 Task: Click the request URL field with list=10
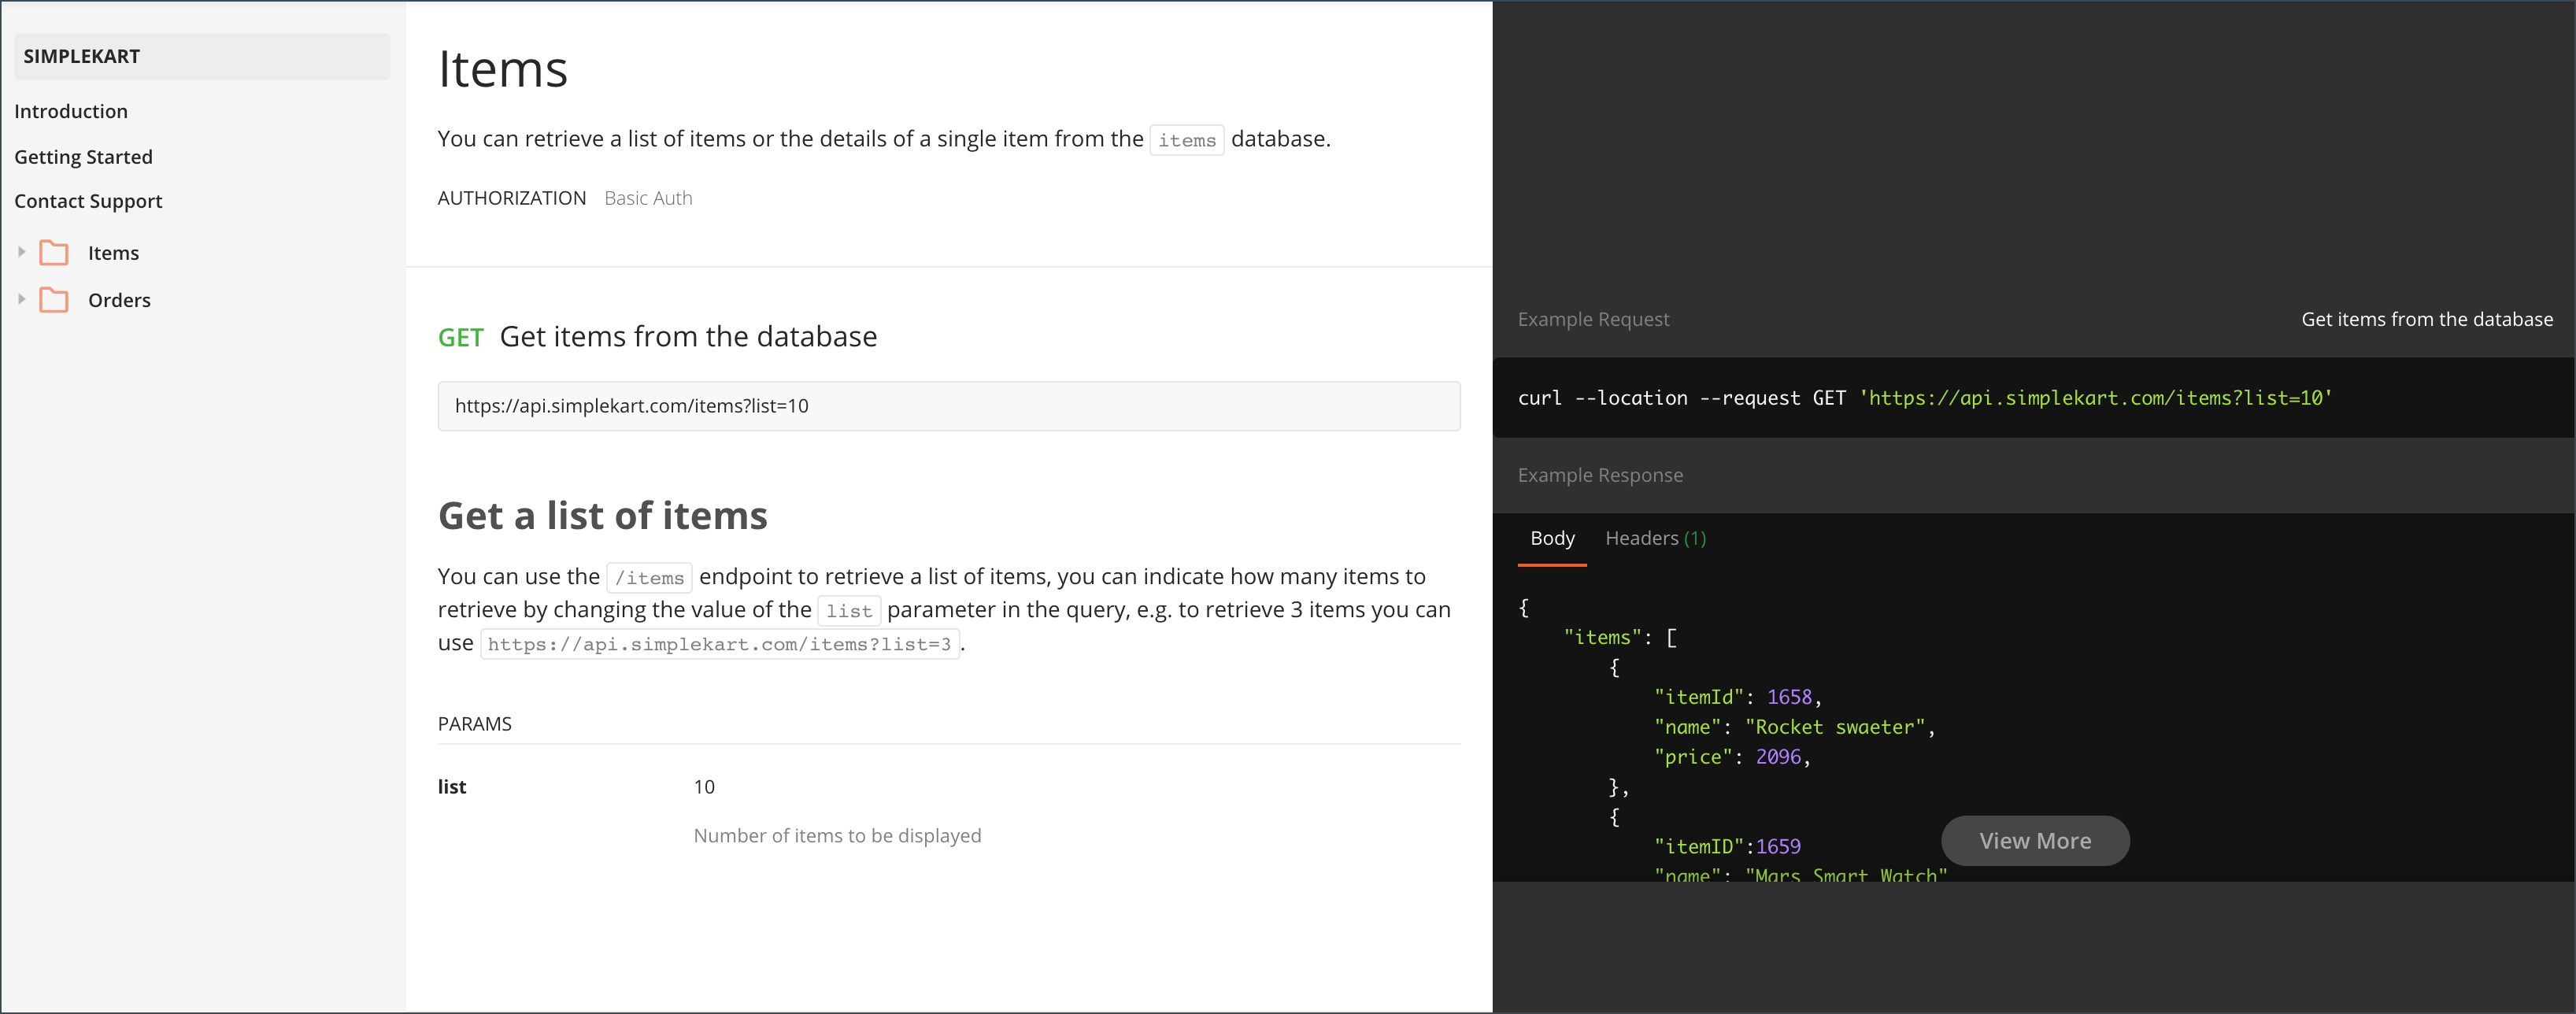949,406
